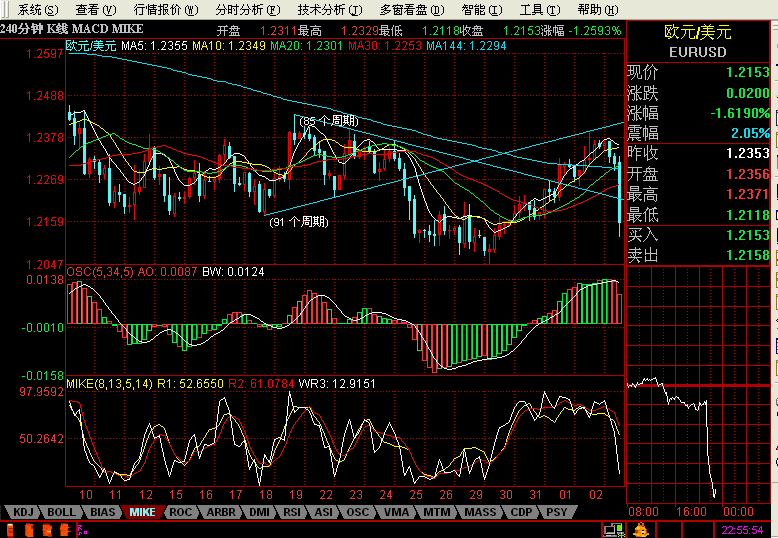Image resolution: width=778 pixels, height=538 pixels.
Task: Click the third red status bar icon
Action: pyautogui.click(x=47, y=530)
